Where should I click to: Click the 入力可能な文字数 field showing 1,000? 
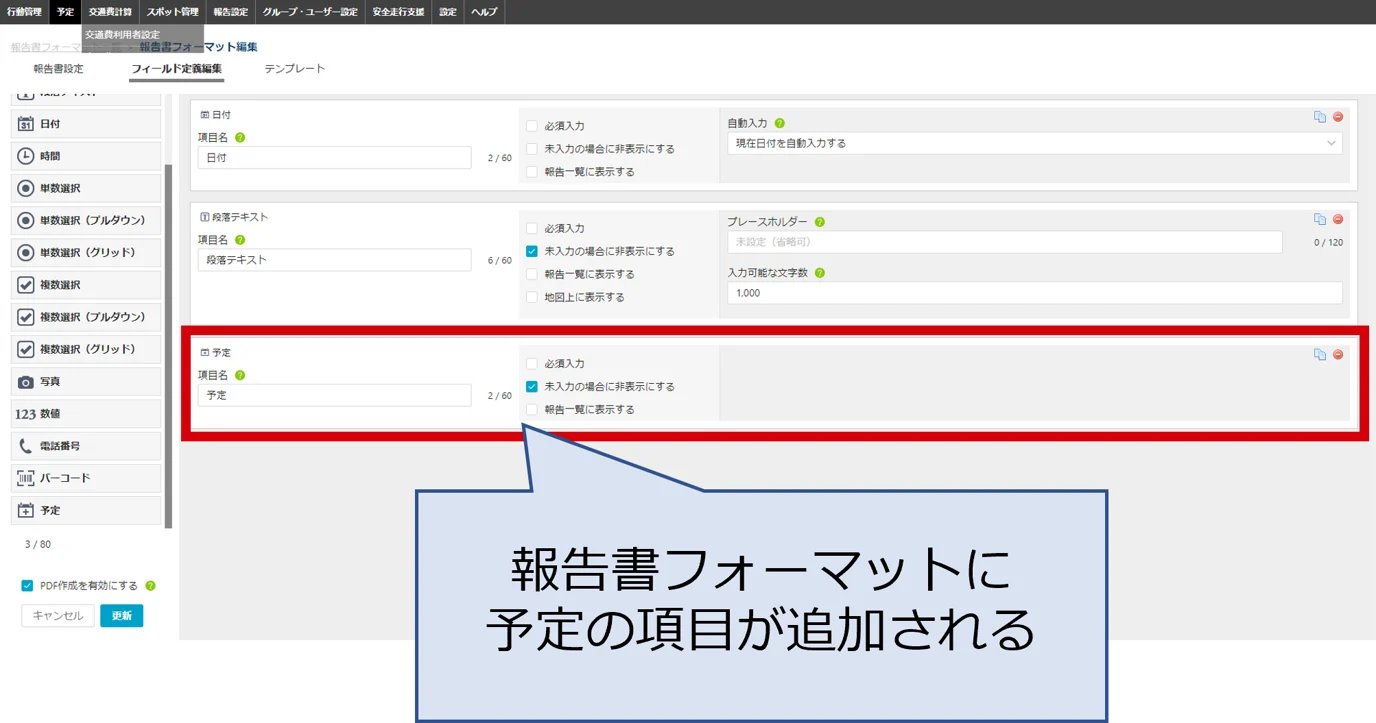[x=1034, y=293]
